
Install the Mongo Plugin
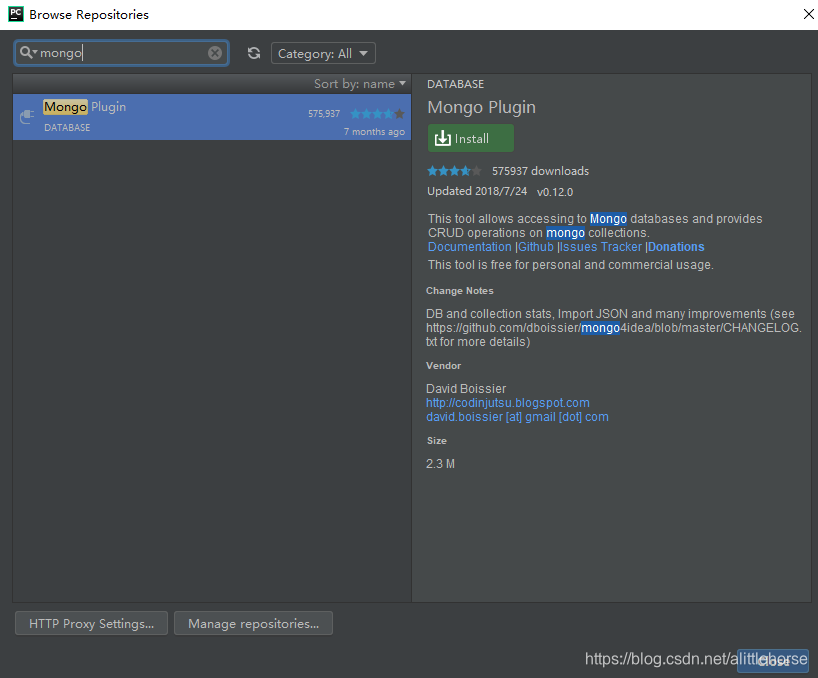[x=471, y=138]
